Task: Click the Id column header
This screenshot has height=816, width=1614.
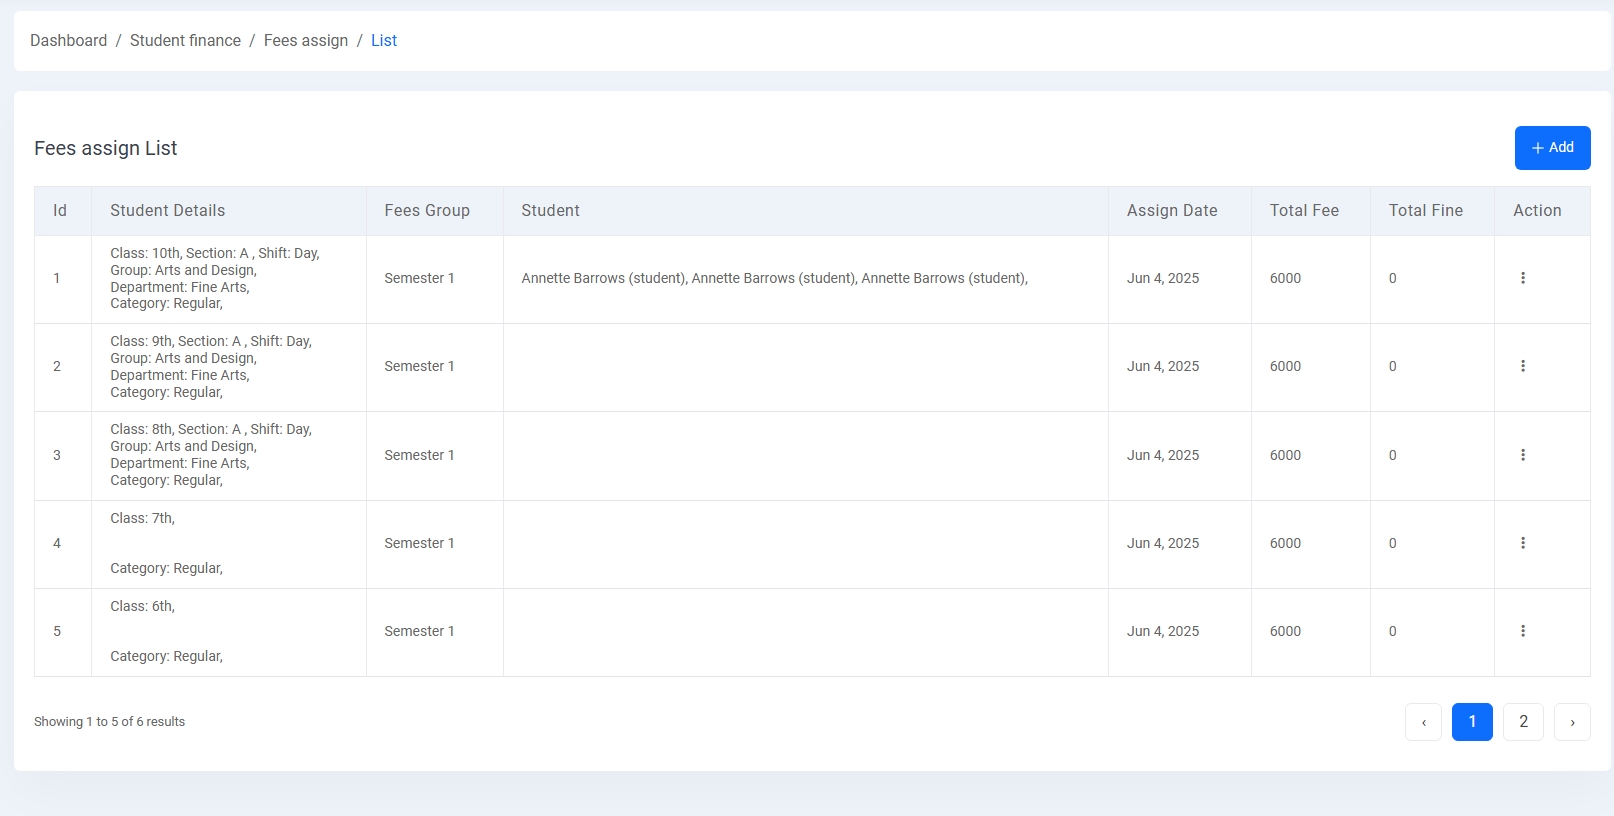Action: tap(60, 211)
